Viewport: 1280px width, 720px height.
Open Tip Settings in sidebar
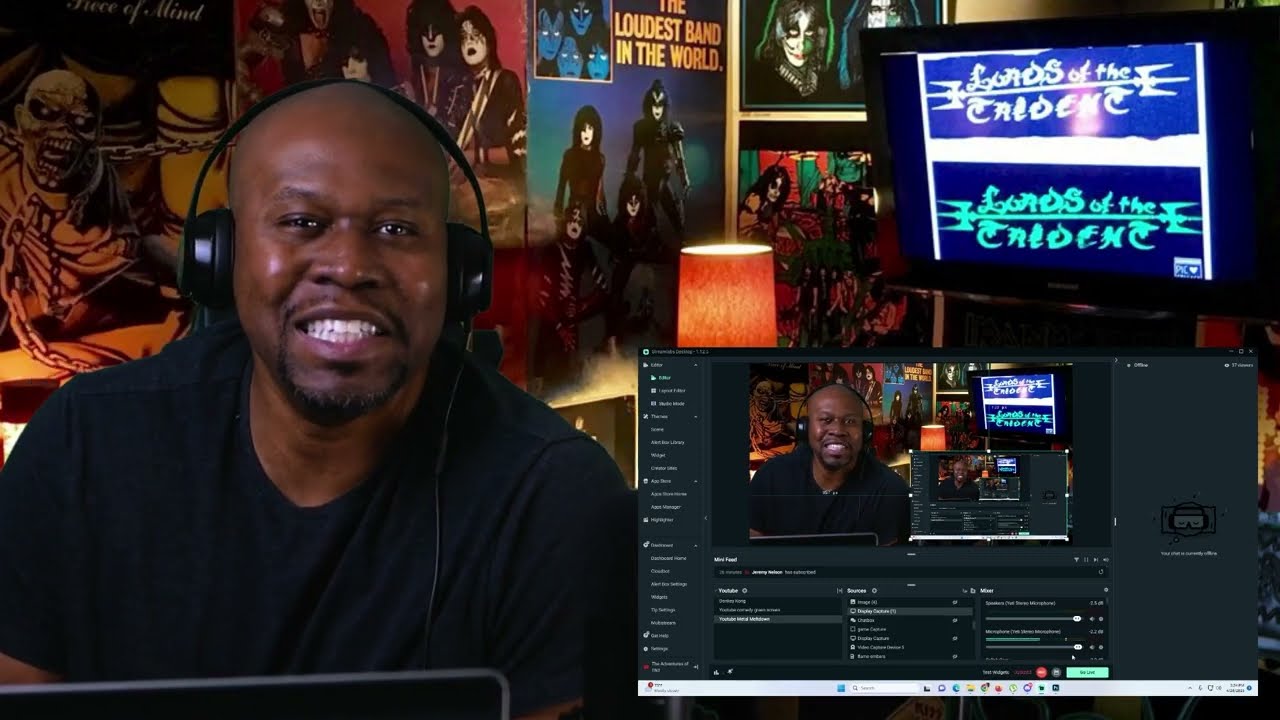click(663, 610)
